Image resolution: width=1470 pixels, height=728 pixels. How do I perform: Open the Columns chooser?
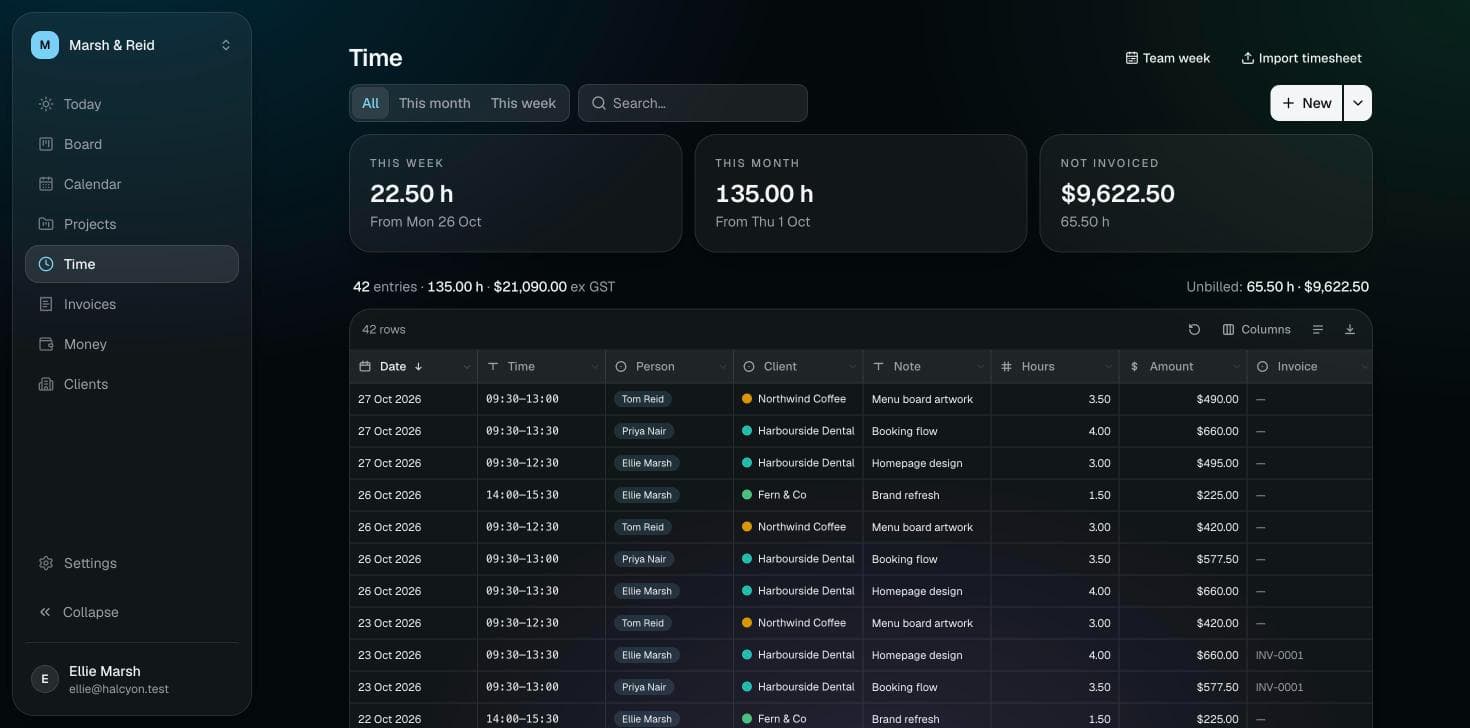pos(1256,329)
